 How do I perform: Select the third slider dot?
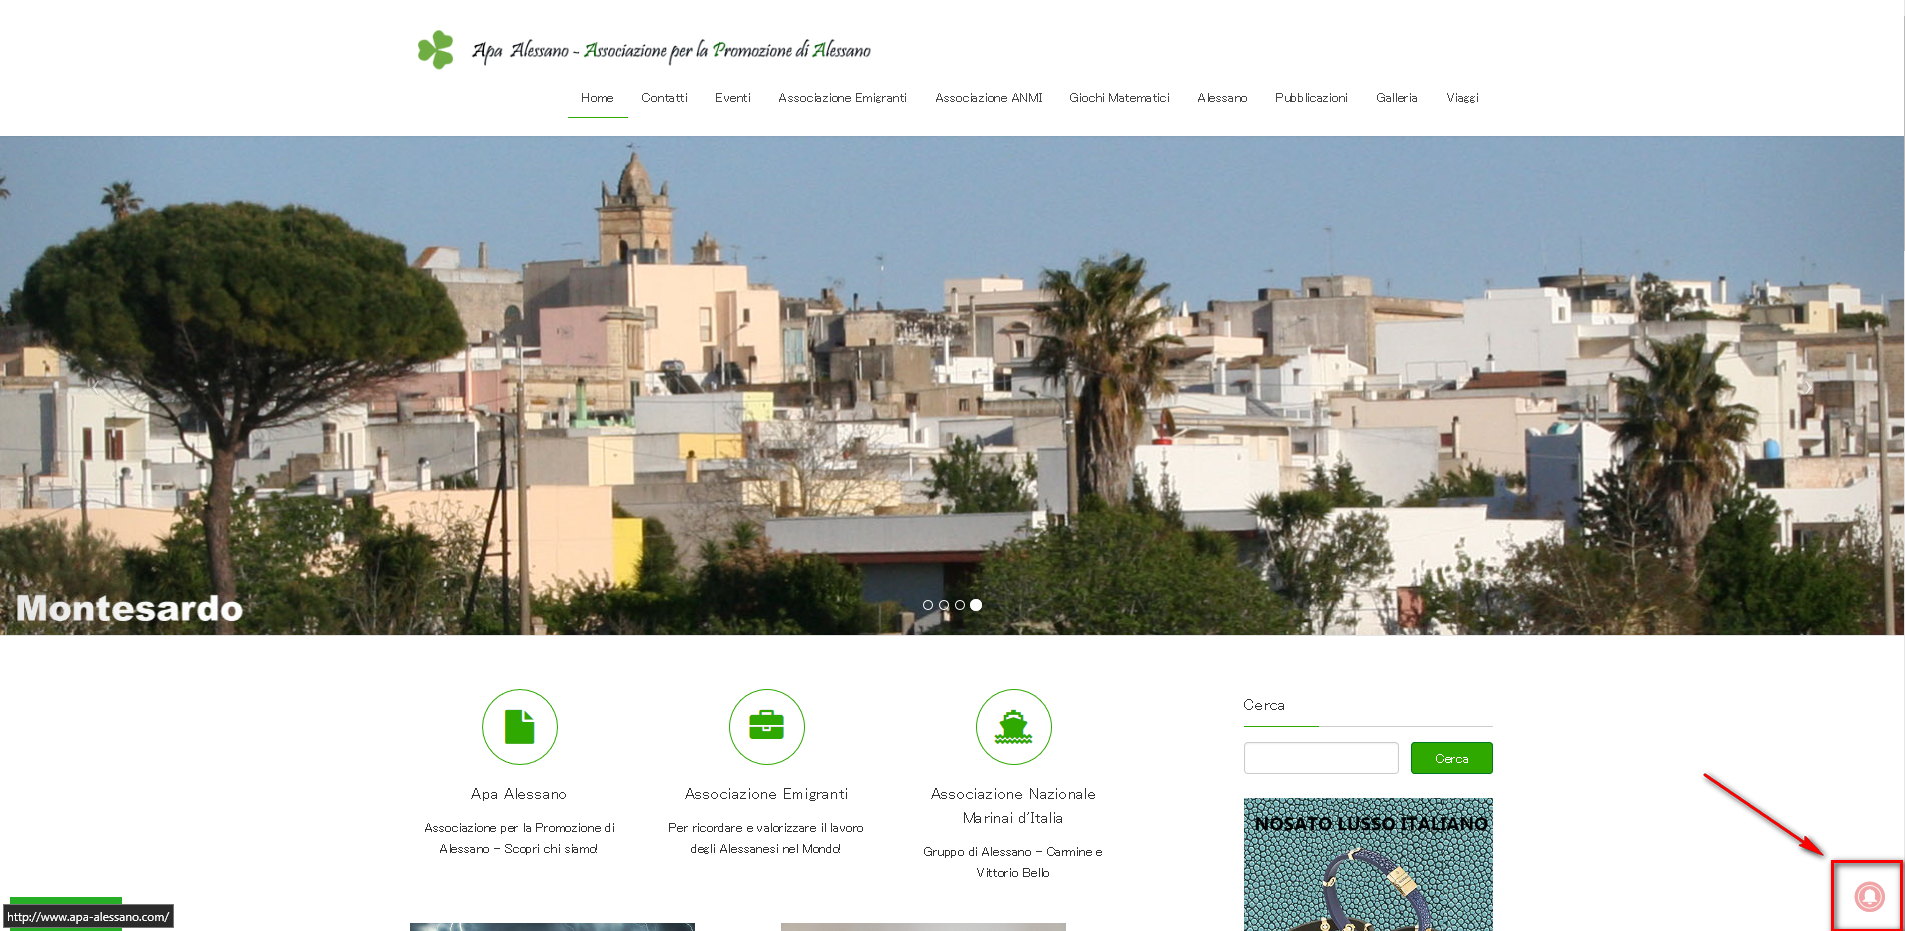click(x=960, y=605)
